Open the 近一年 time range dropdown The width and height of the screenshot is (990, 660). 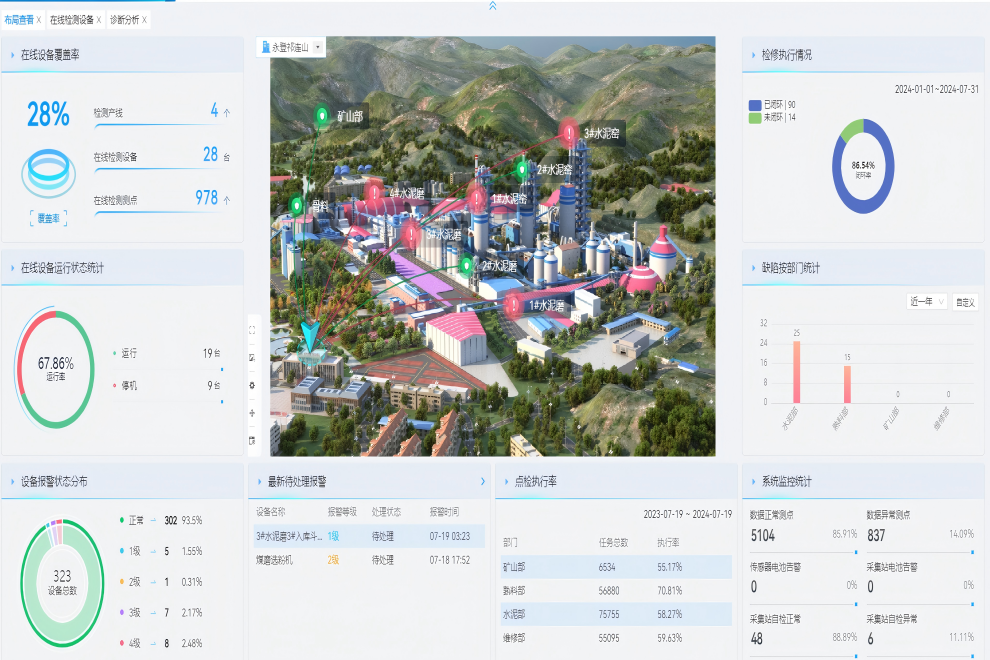[x=927, y=301]
